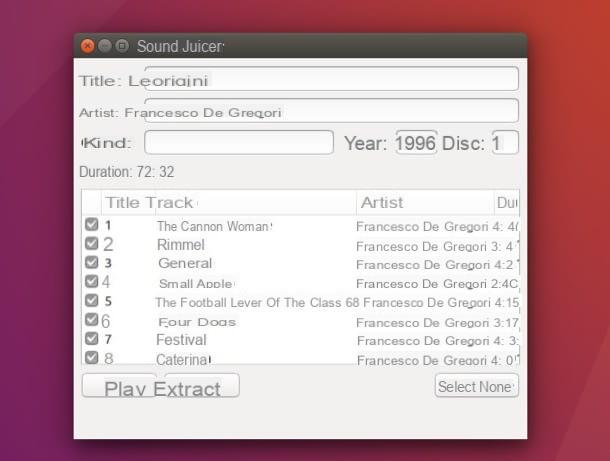The width and height of the screenshot is (610, 461).
Task: Select the track title Four Dogs
Action: coord(197,322)
